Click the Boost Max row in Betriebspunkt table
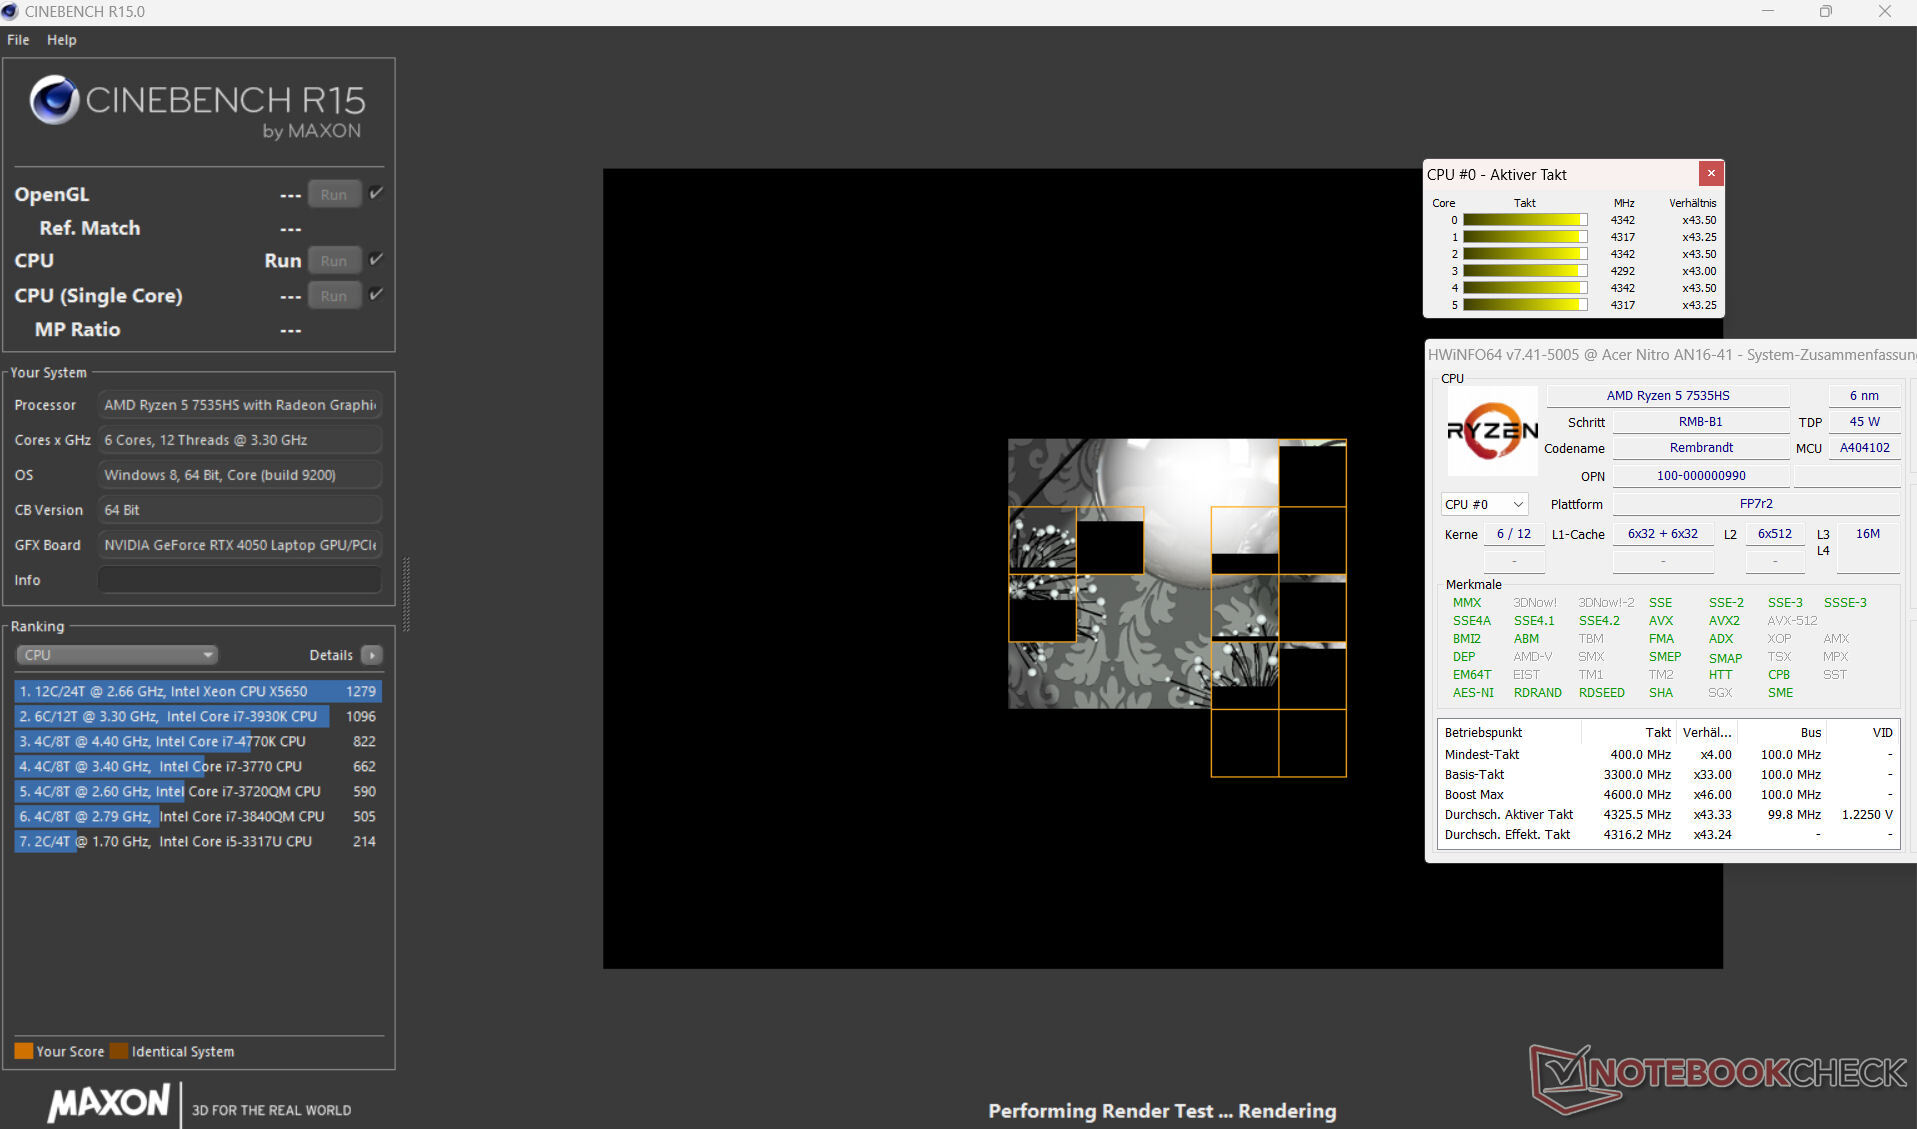 (x=1668, y=795)
